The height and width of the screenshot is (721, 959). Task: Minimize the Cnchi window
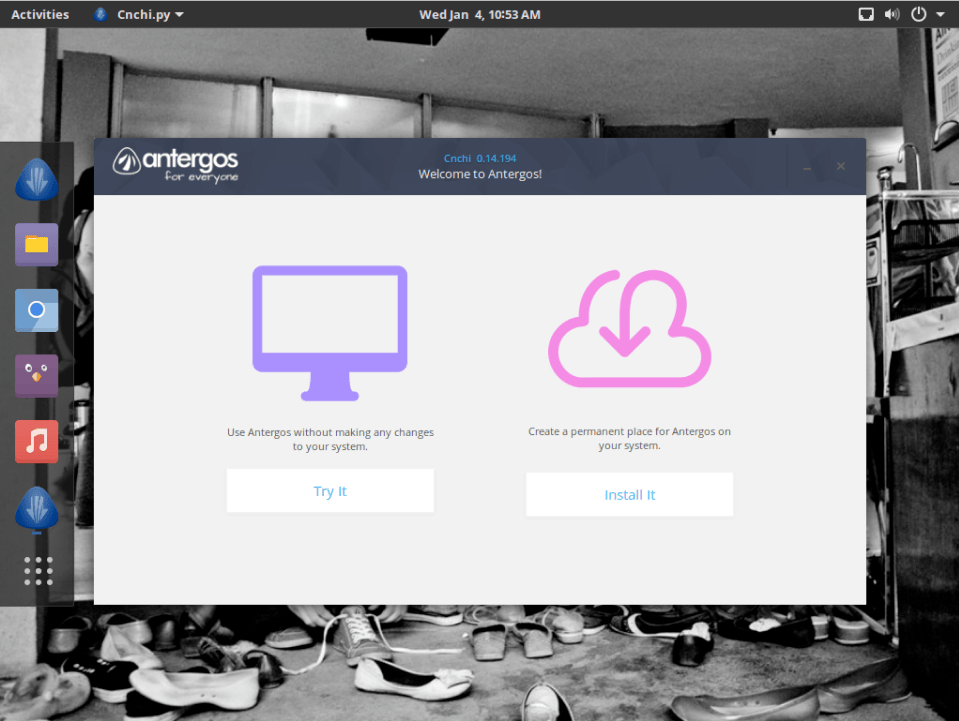coord(807,167)
